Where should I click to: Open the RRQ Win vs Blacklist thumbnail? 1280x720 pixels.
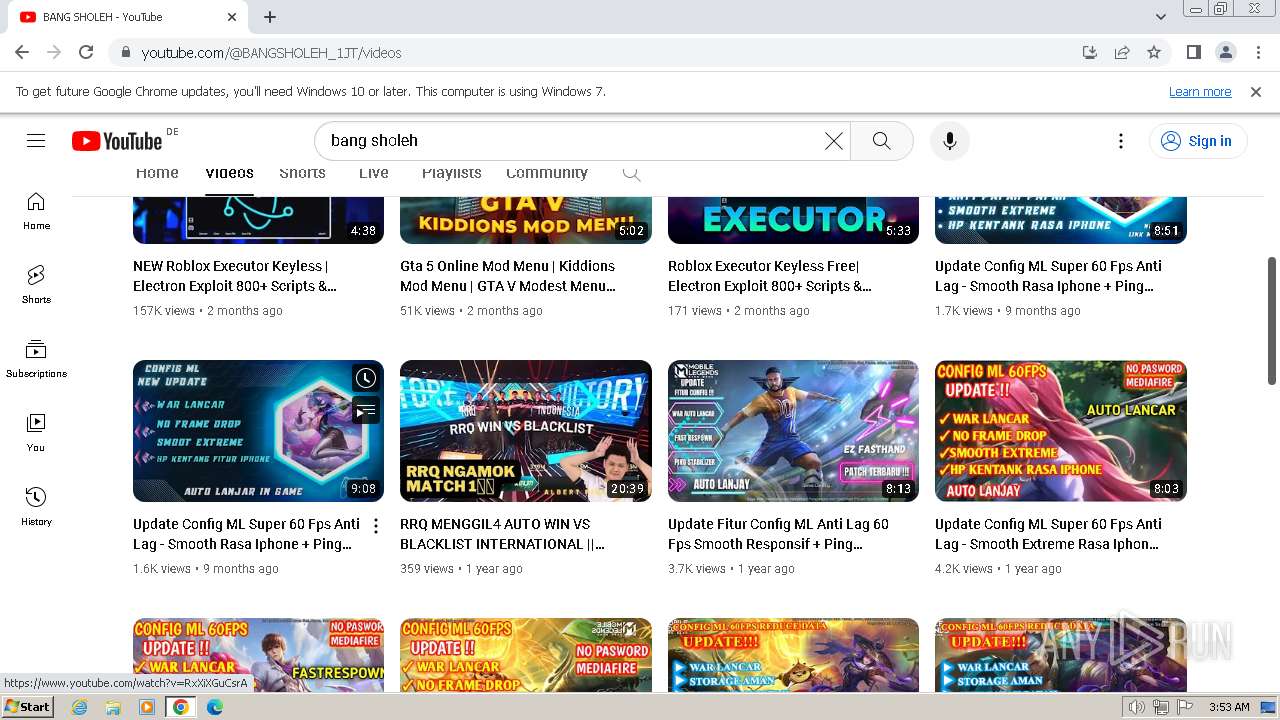tap(526, 431)
